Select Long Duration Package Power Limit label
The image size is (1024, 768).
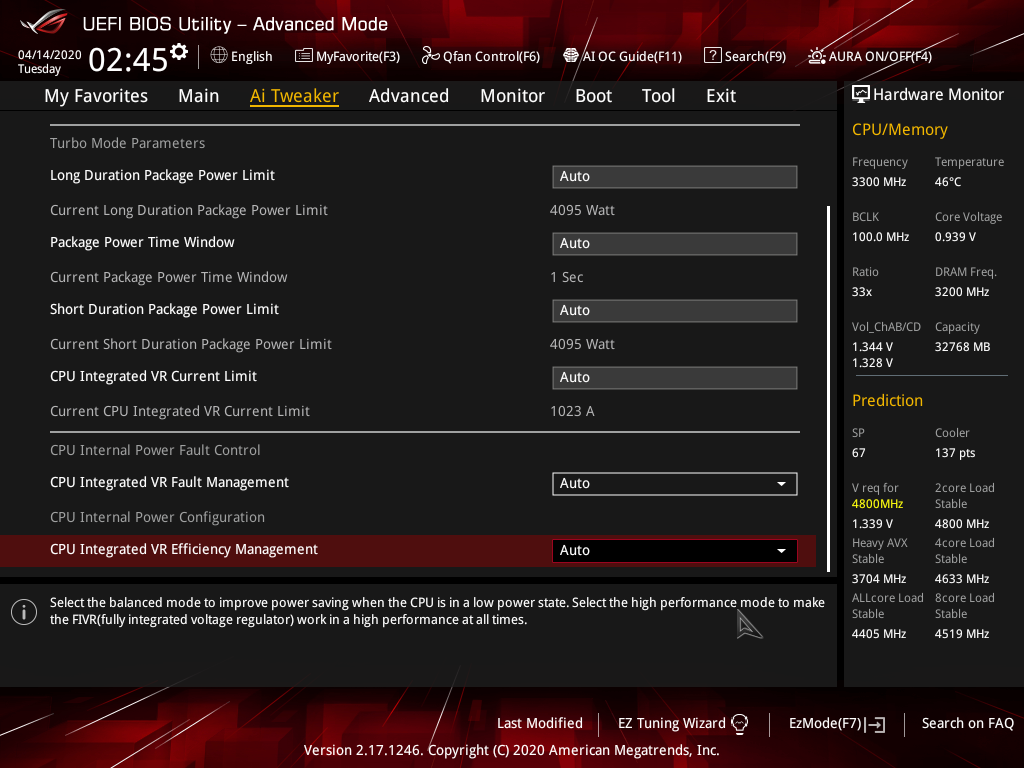click(162, 175)
